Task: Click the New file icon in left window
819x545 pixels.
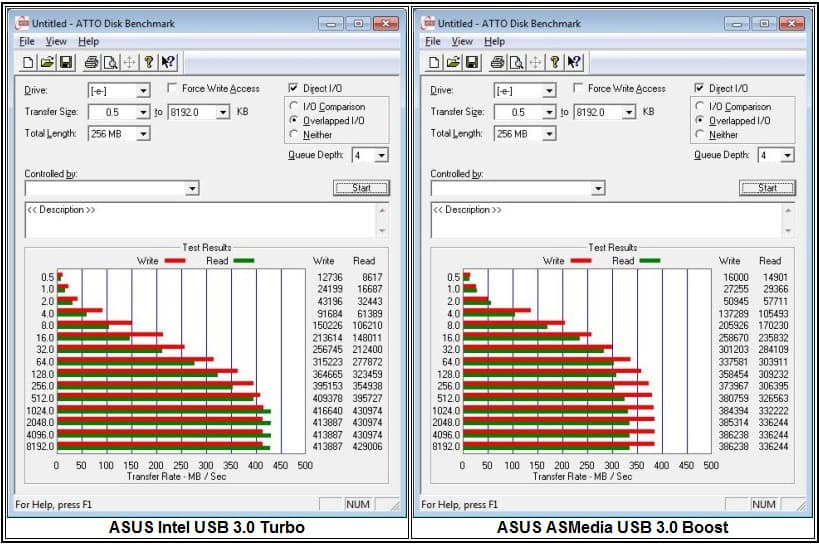Action: (x=29, y=63)
